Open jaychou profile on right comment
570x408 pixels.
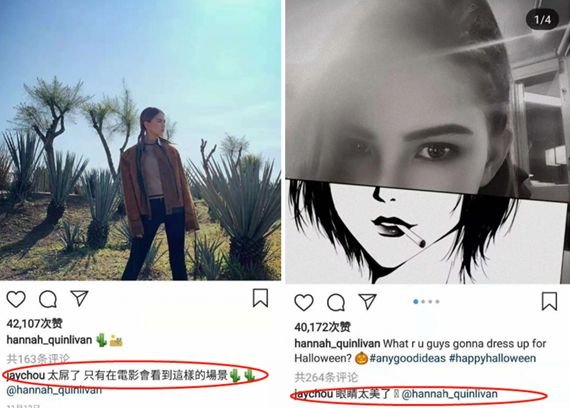coord(314,394)
